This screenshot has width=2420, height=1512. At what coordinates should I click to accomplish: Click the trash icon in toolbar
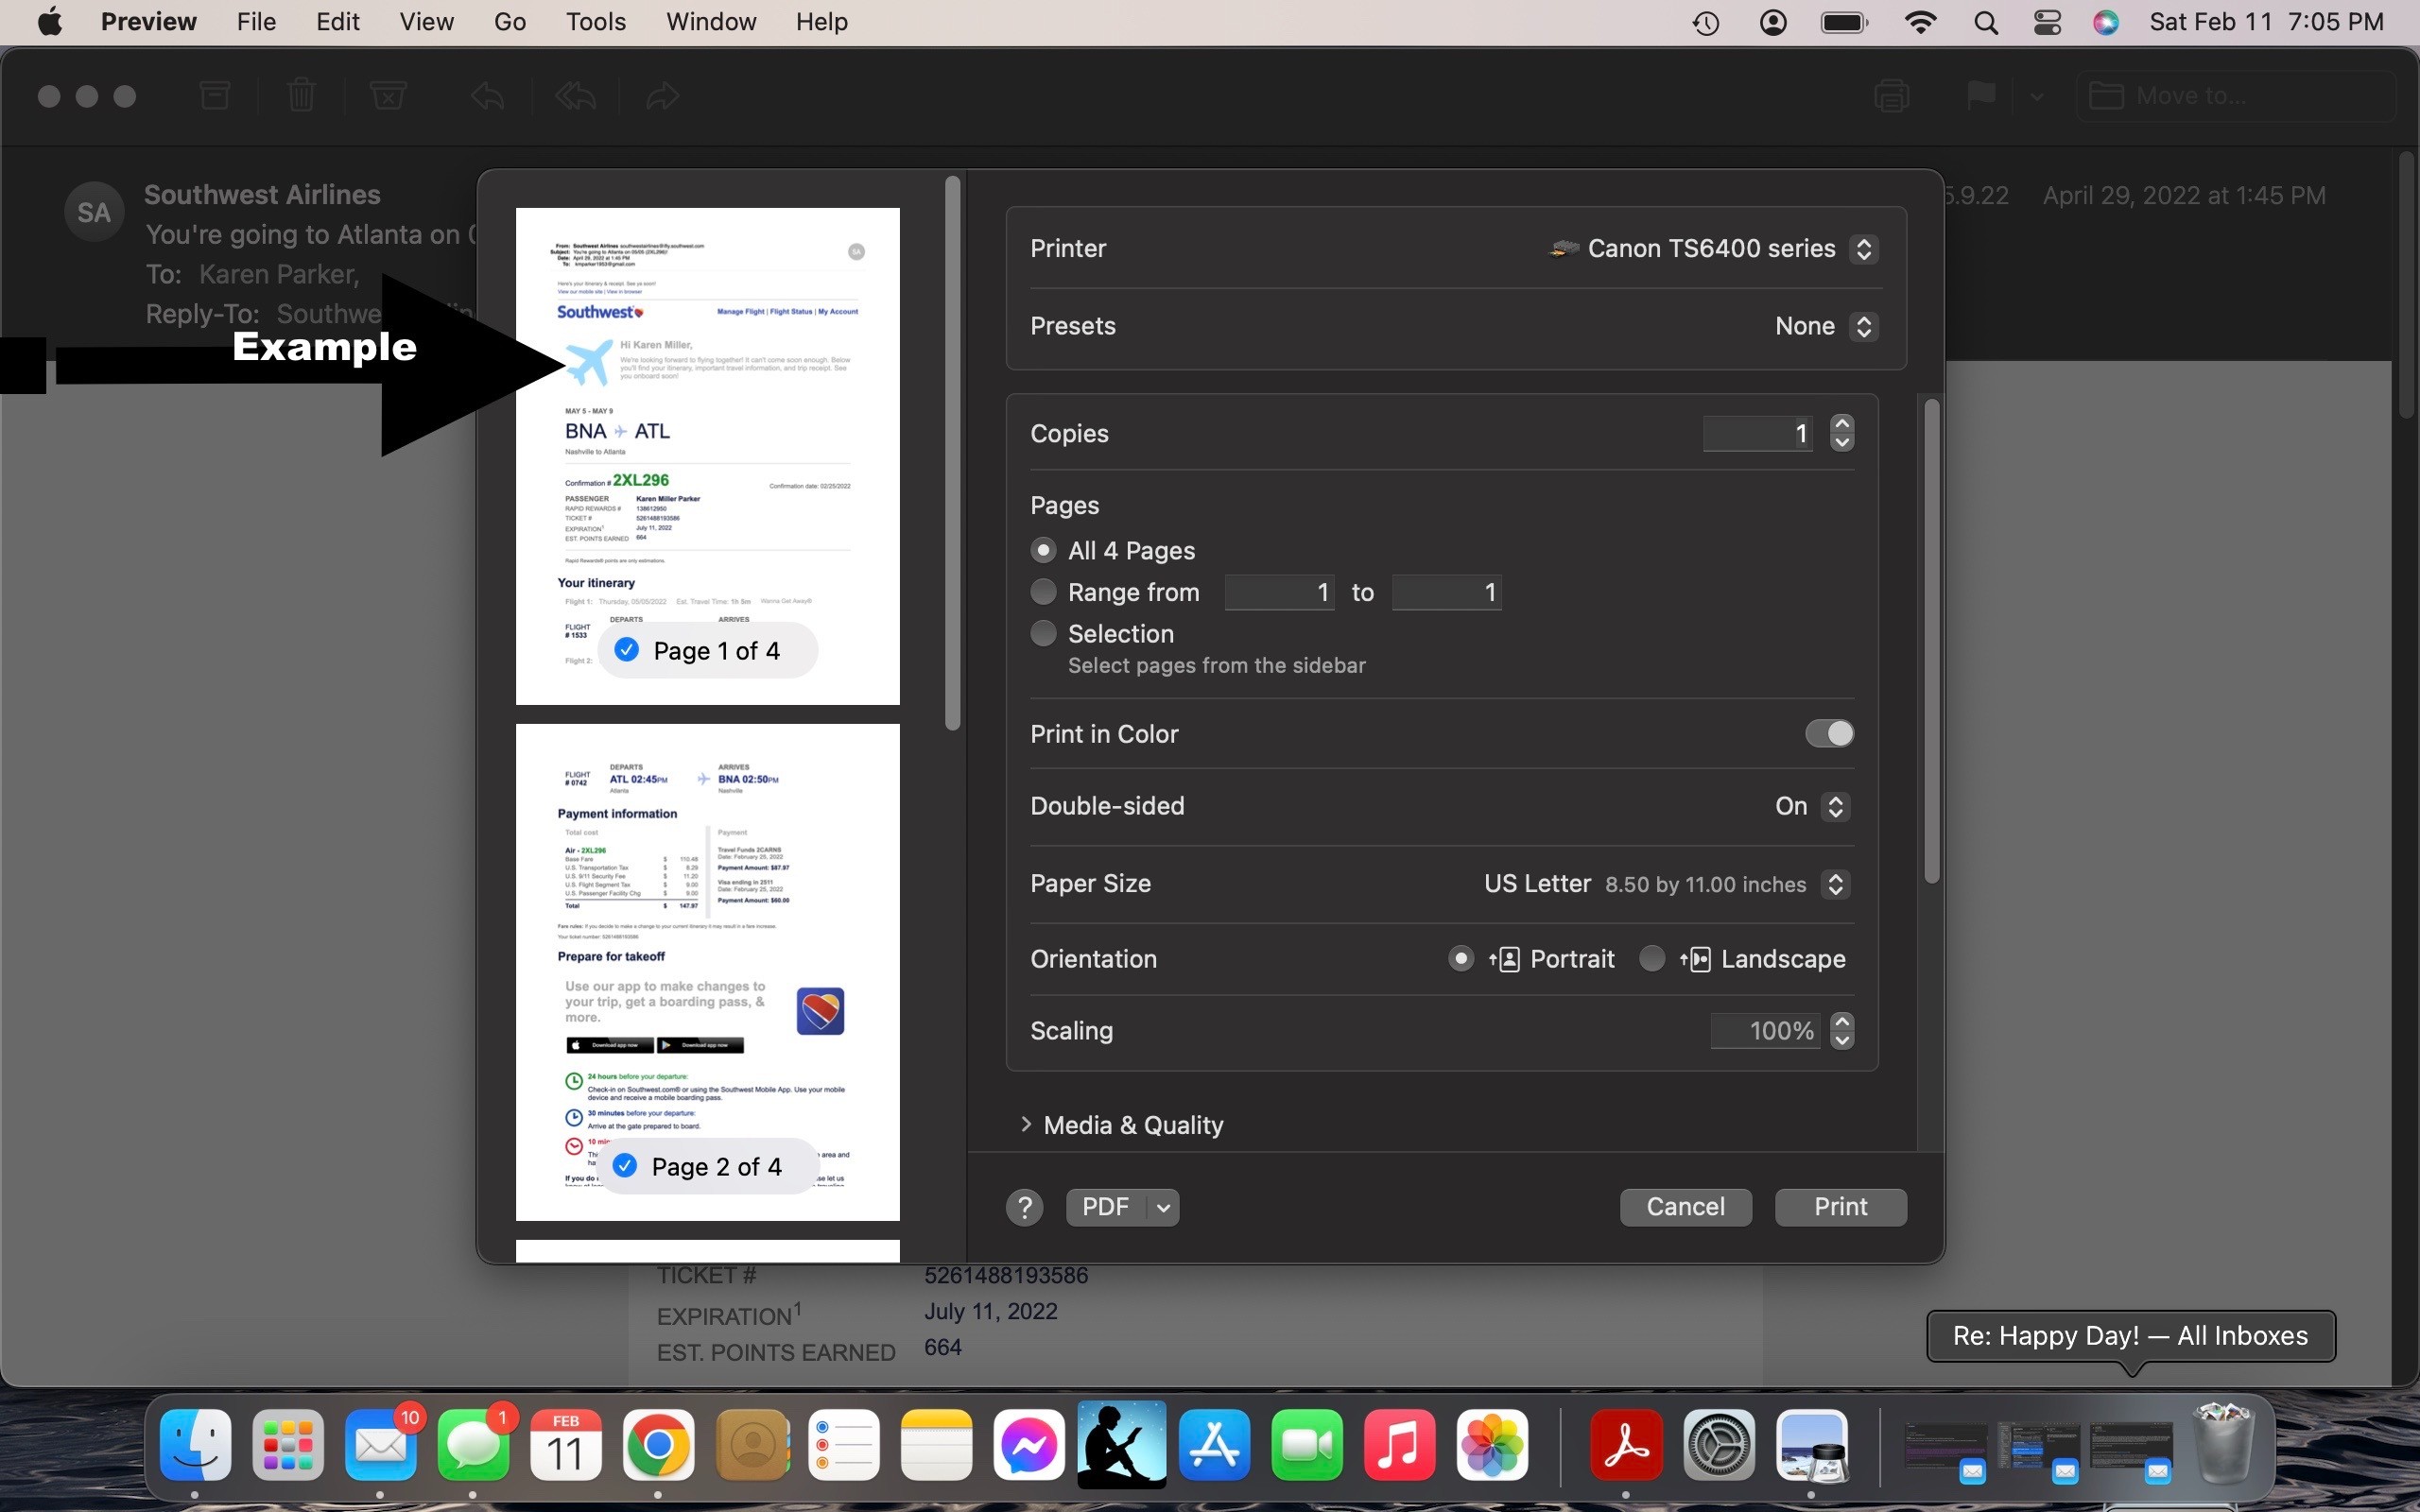[x=301, y=96]
